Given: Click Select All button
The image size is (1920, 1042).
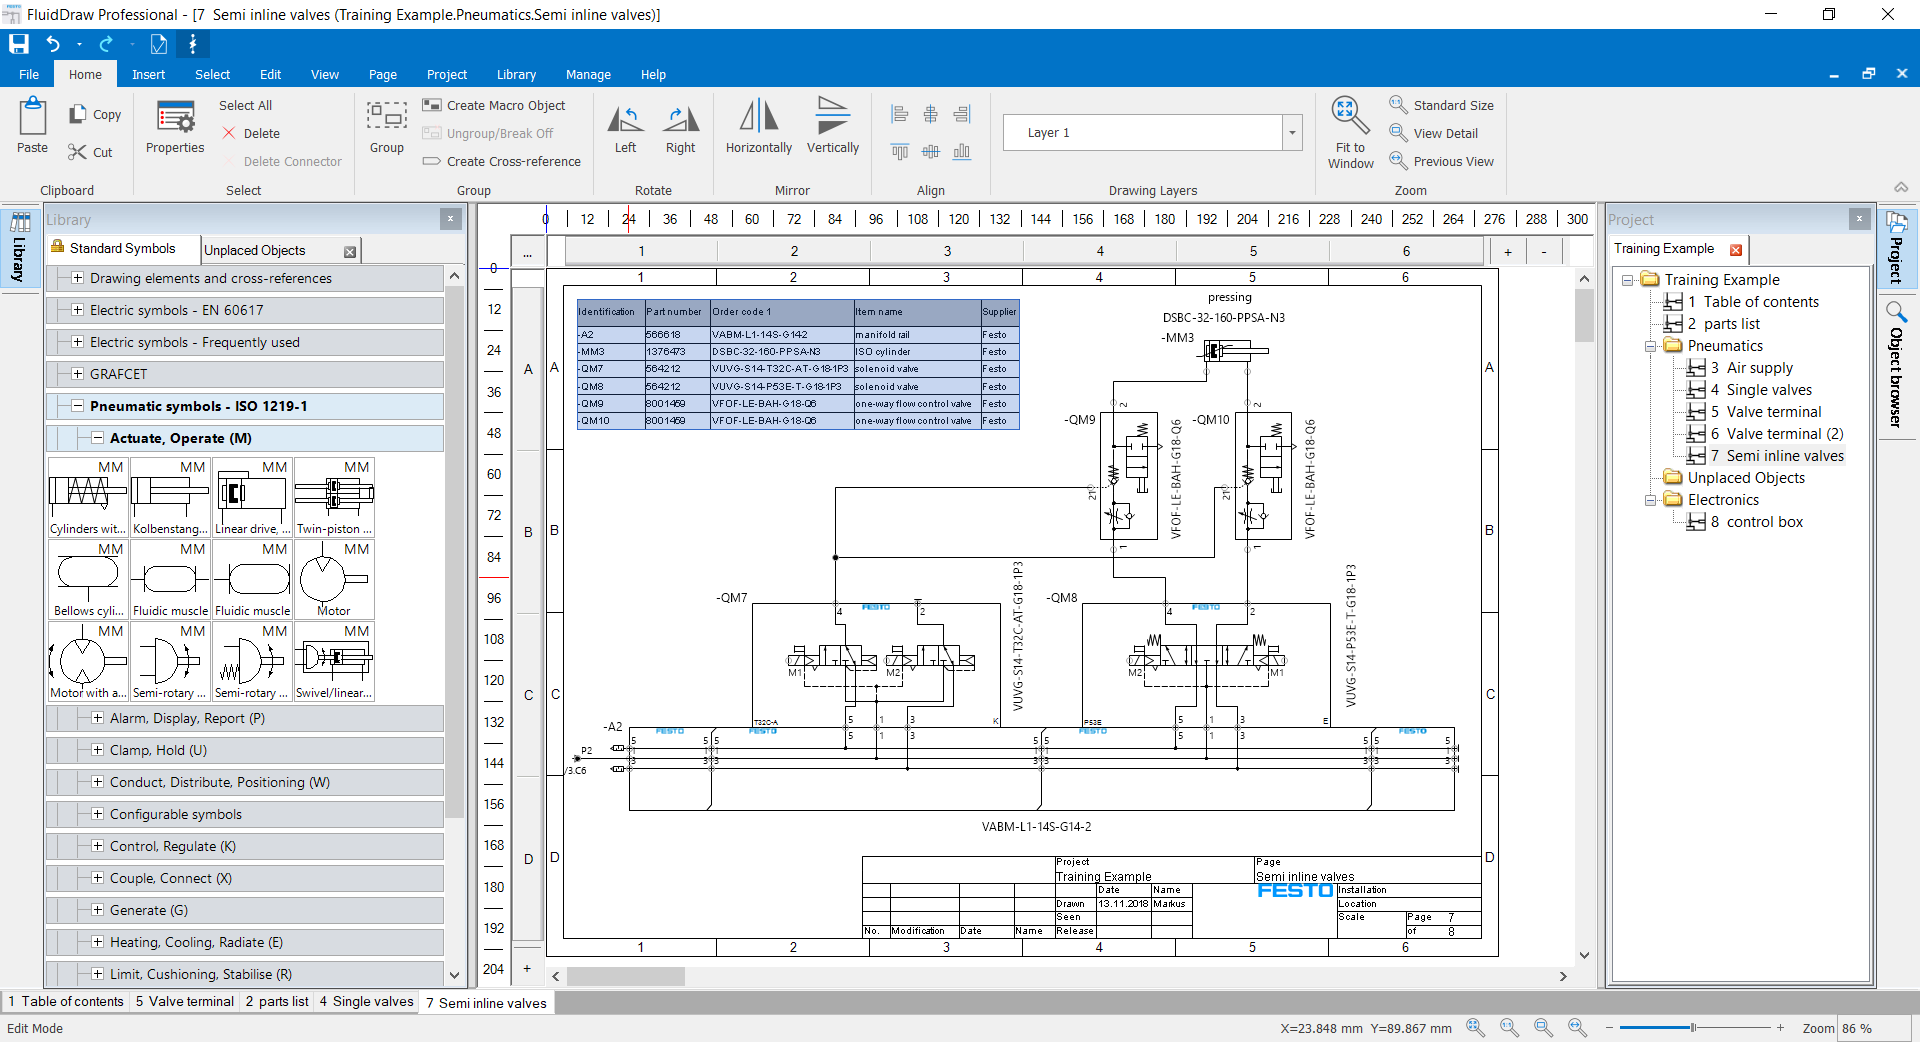Looking at the screenshot, I should [x=245, y=105].
